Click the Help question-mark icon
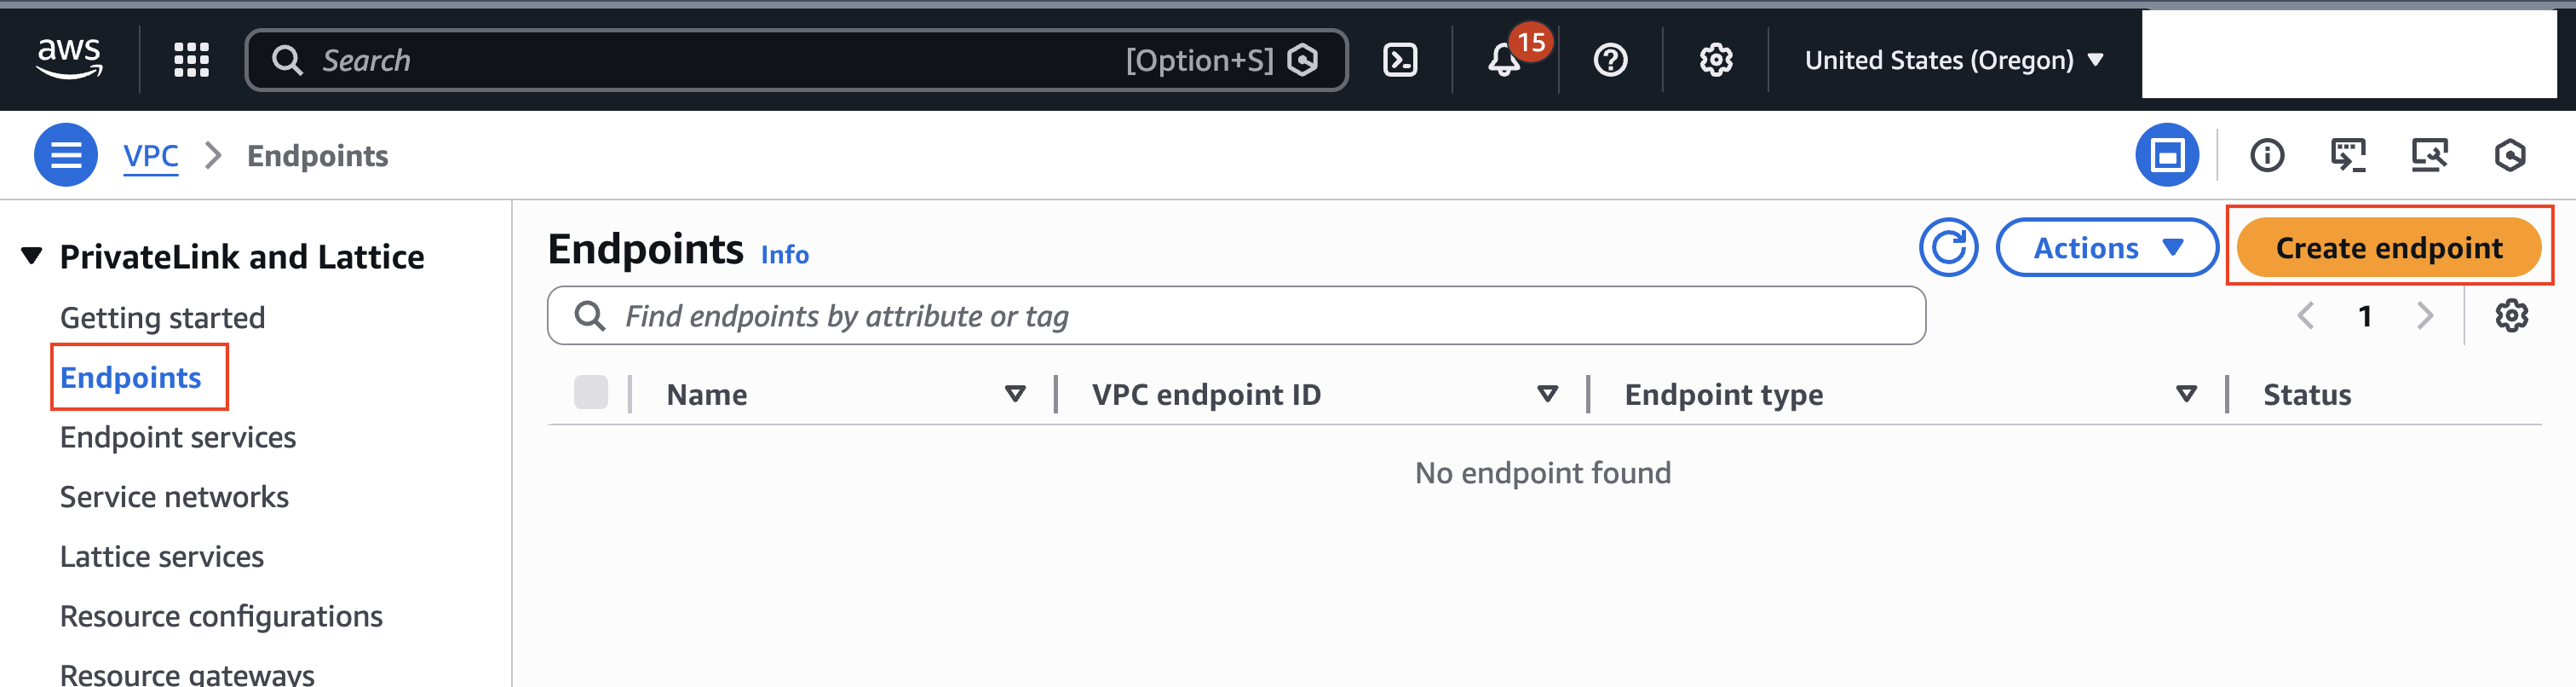This screenshot has width=2576, height=687. [1609, 60]
